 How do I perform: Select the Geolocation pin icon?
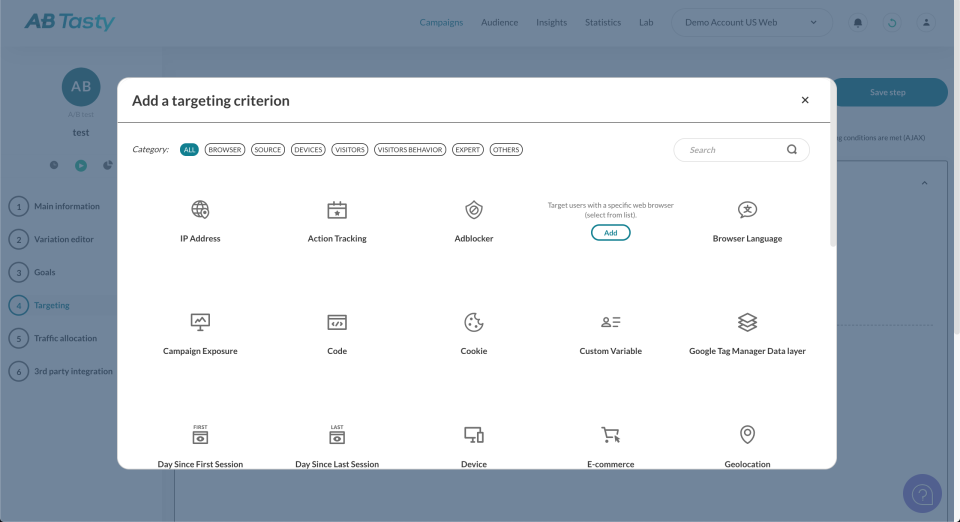(x=747, y=434)
